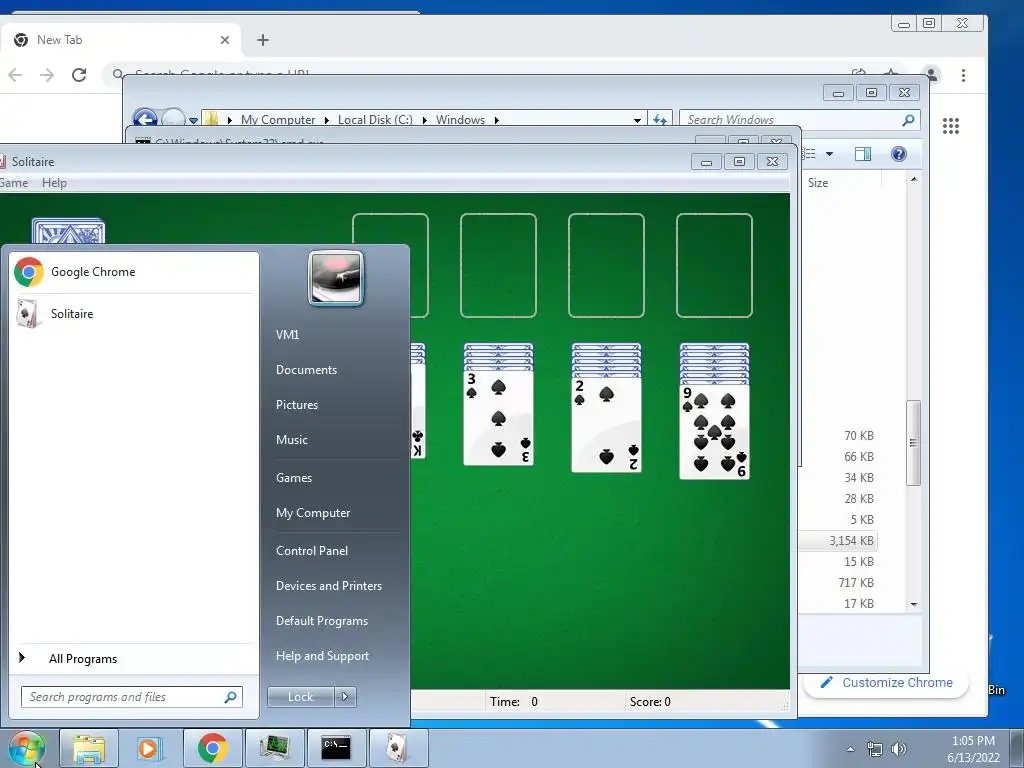Select the 2 of spades card
Image resolution: width=1024 pixels, height=768 pixels.
606,424
